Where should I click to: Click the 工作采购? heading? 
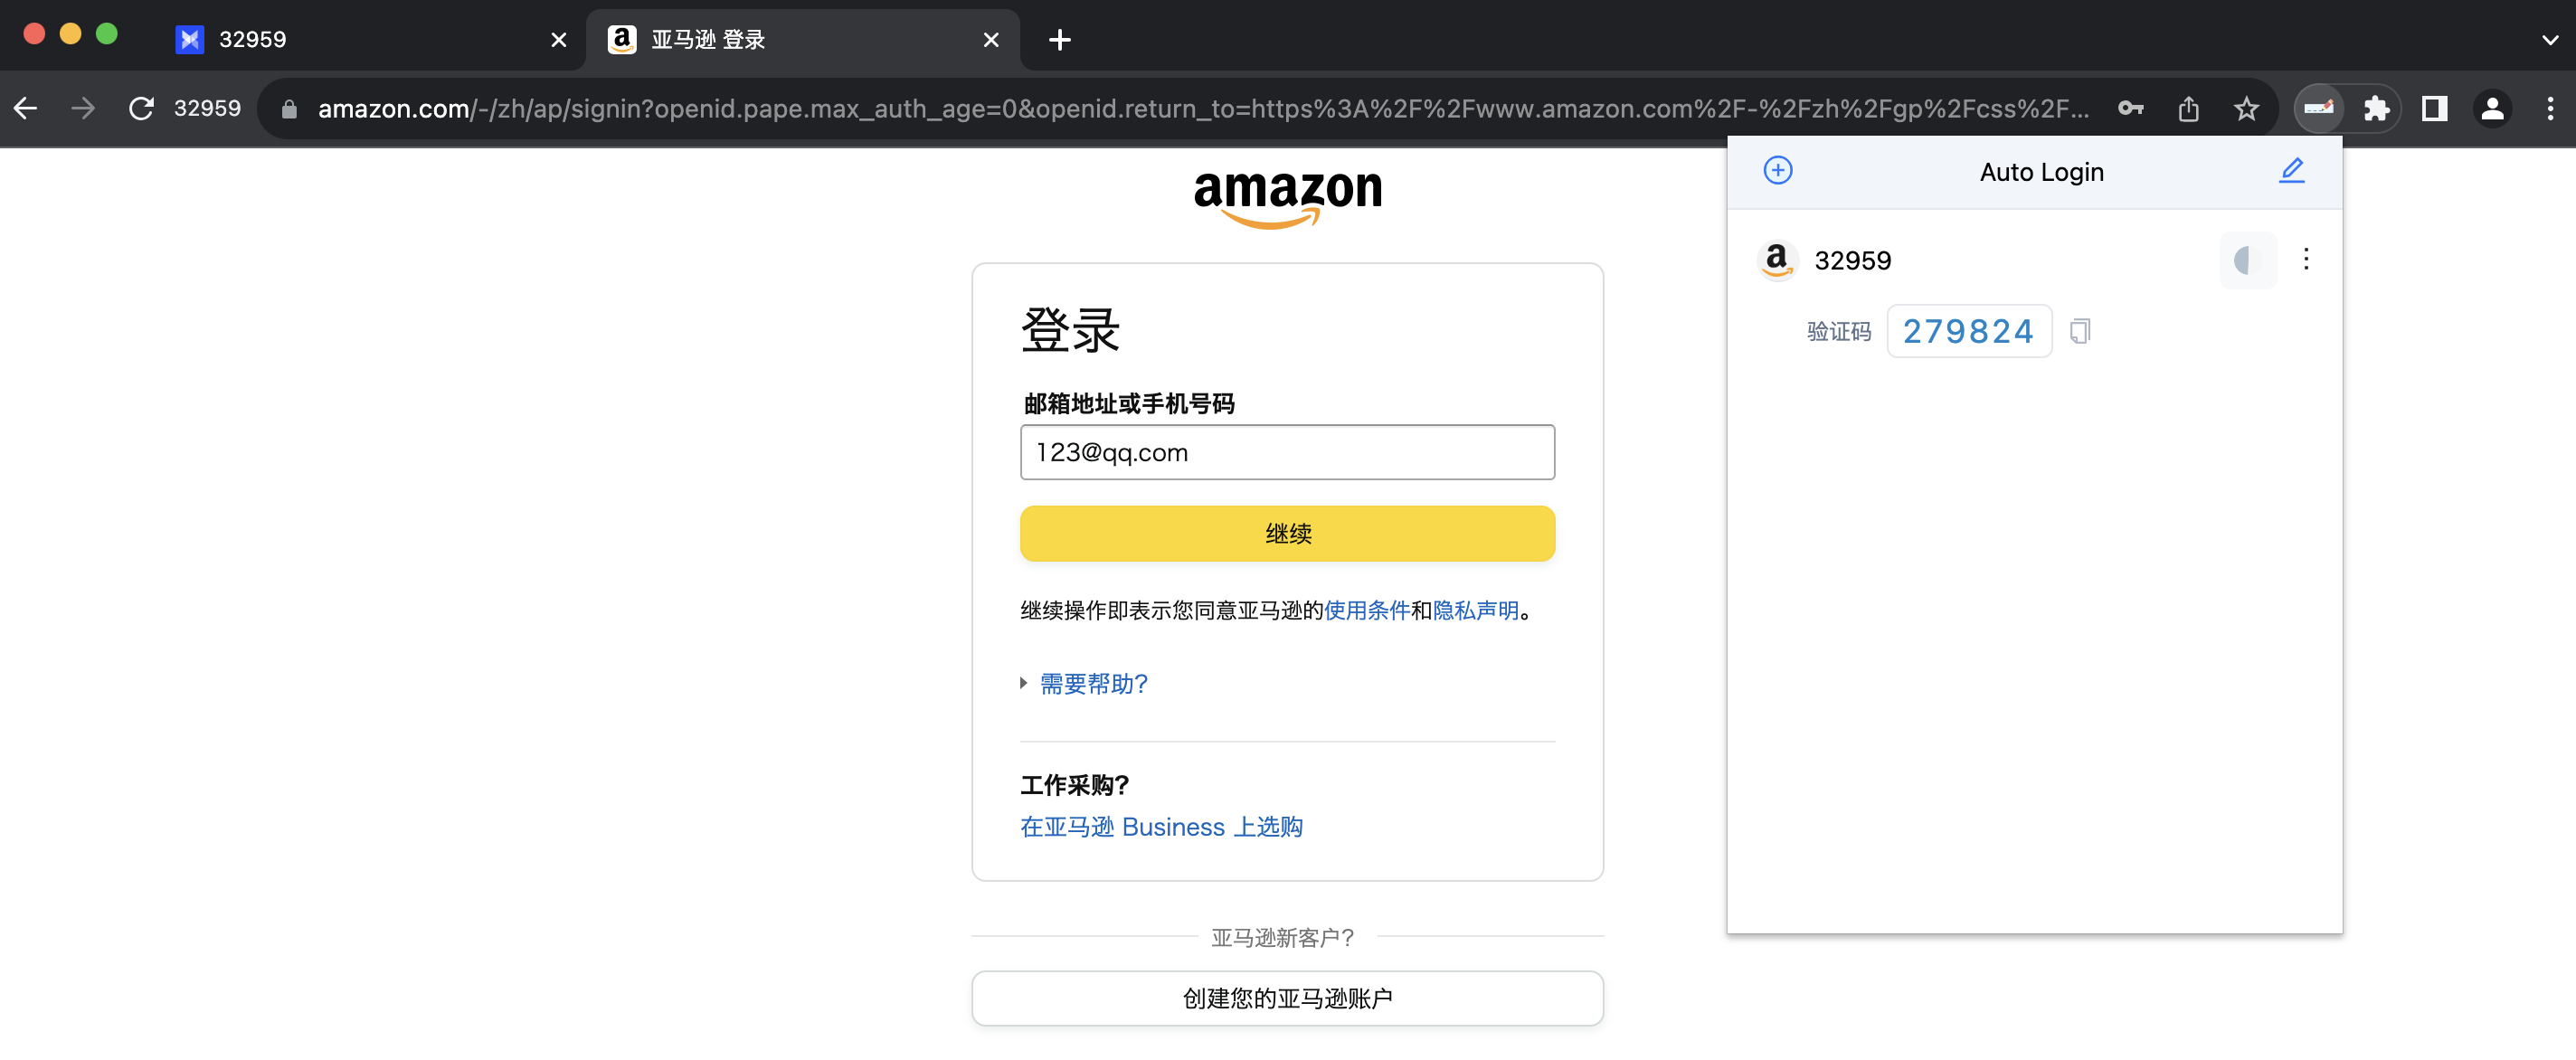coord(1075,785)
